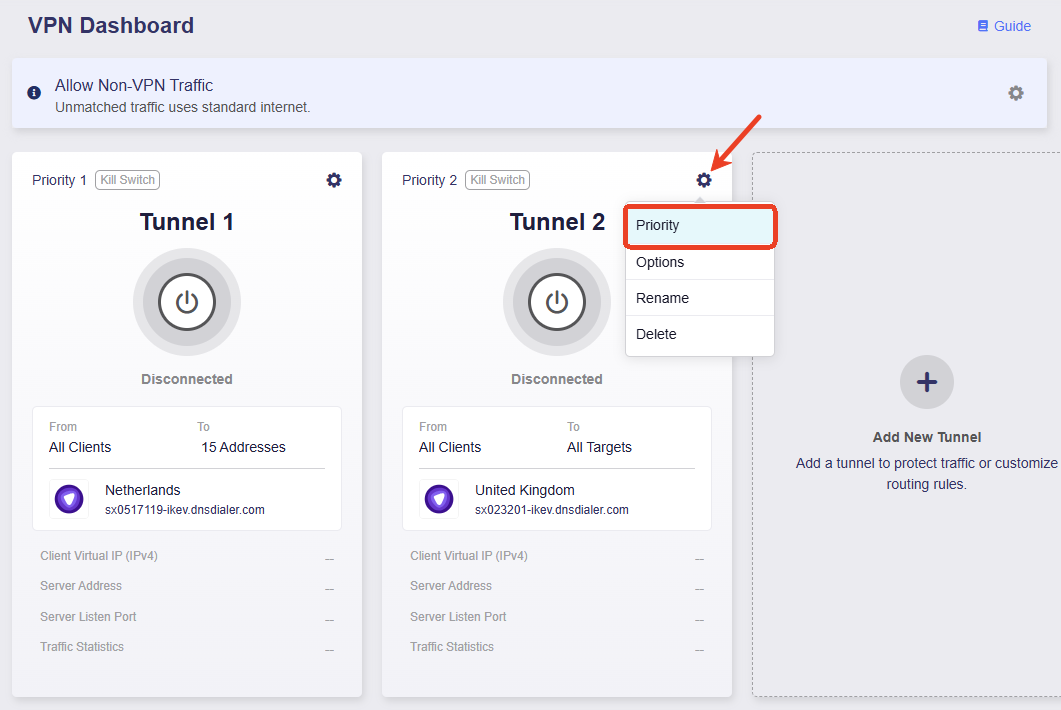
Task: Click the Netherlands server shield icon
Action: click(69, 499)
